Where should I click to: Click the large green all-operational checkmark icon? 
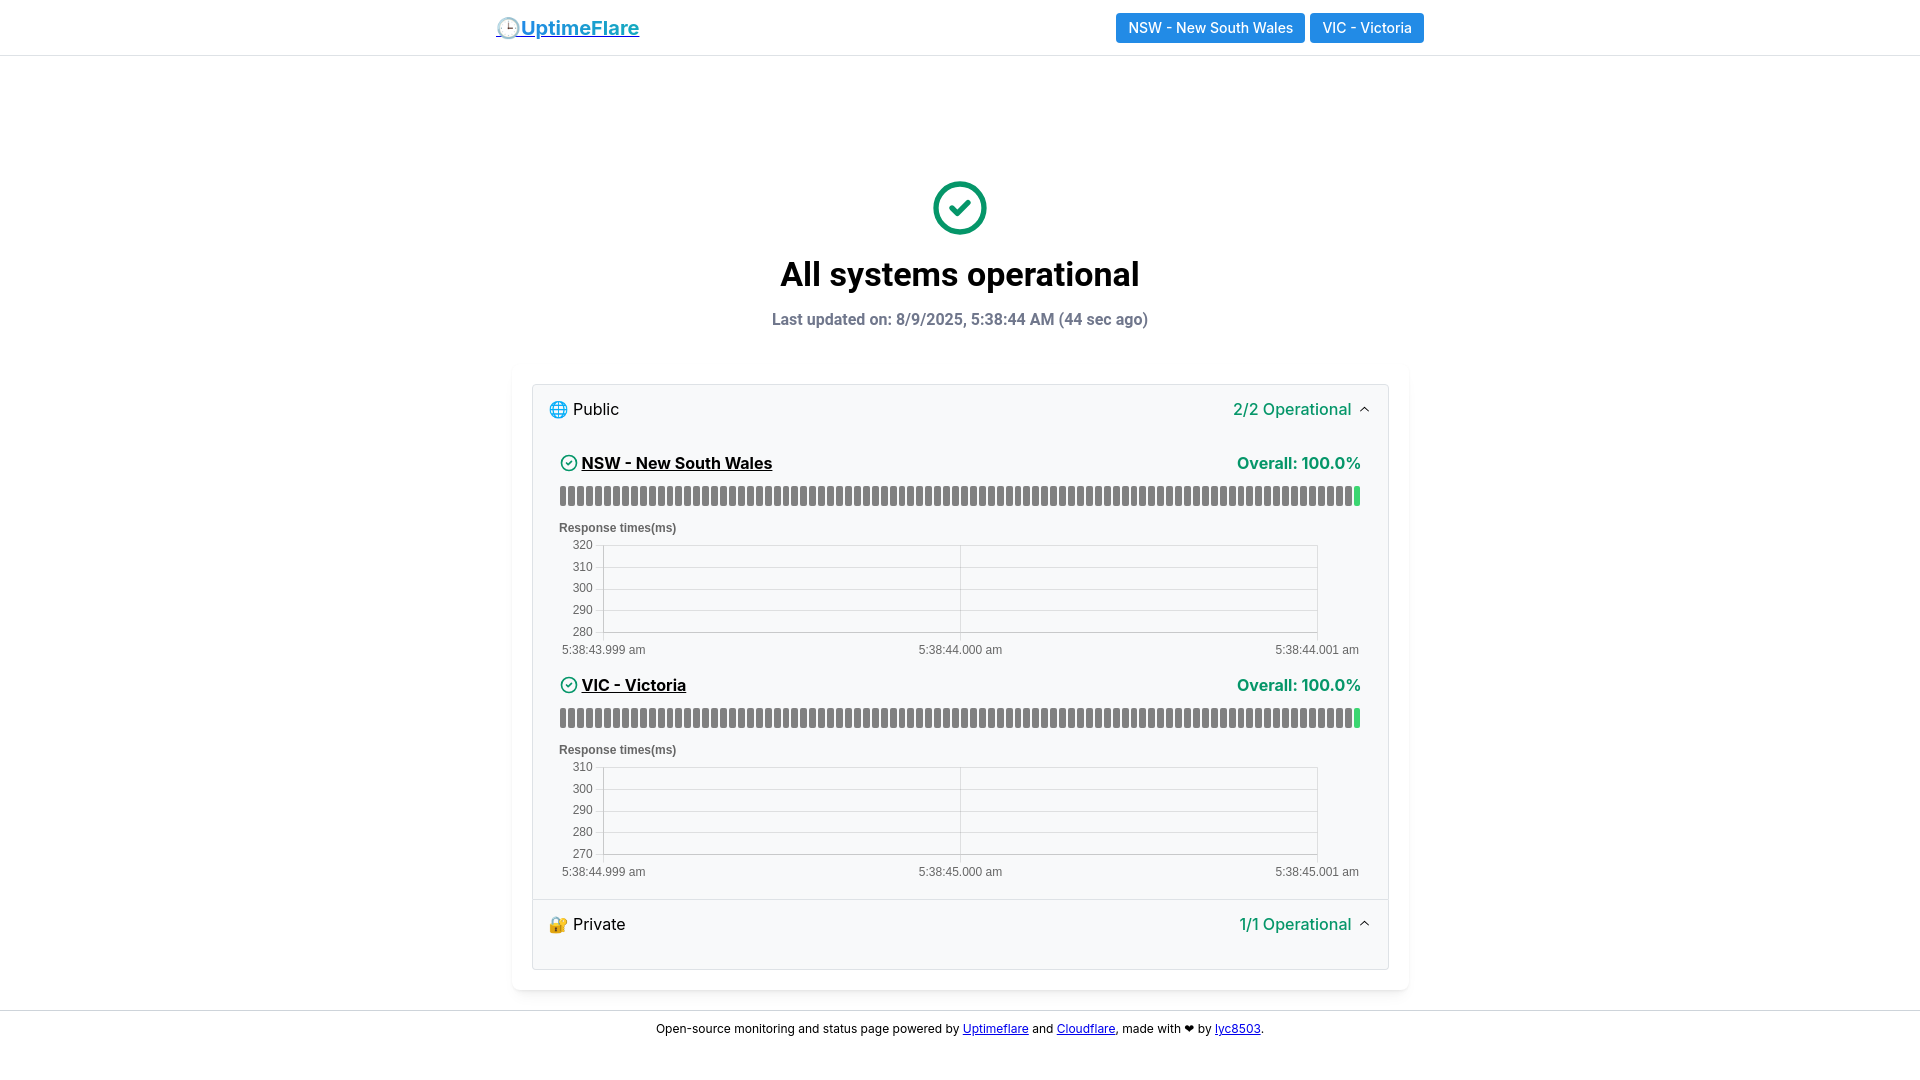(x=960, y=208)
